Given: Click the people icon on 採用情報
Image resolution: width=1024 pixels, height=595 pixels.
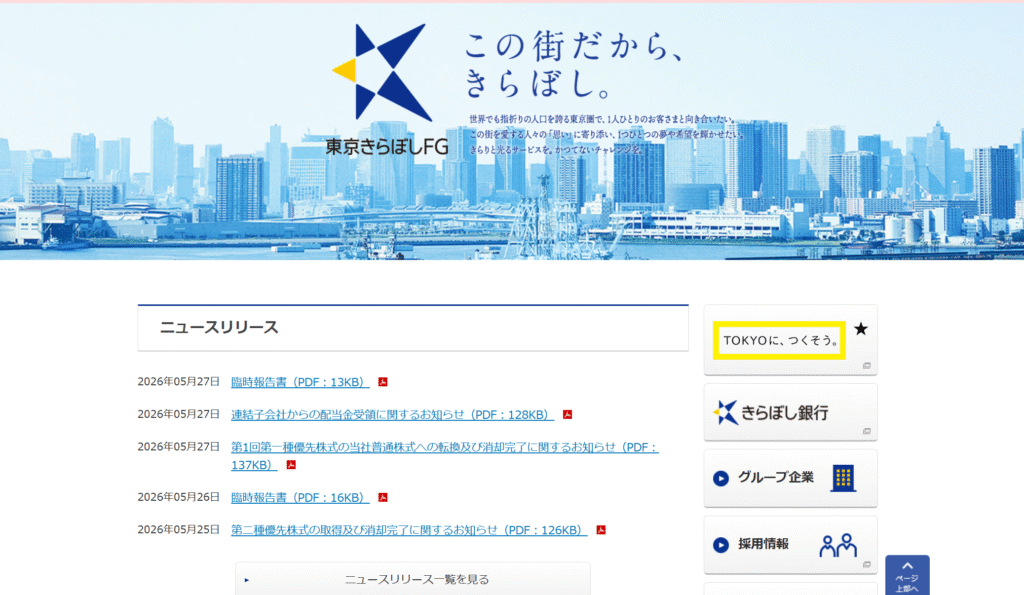Looking at the screenshot, I should (839, 545).
